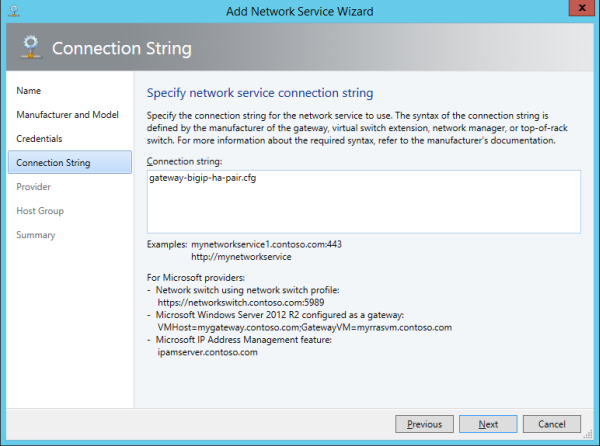
Task: Cancel the wizard
Action: [x=551, y=424]
